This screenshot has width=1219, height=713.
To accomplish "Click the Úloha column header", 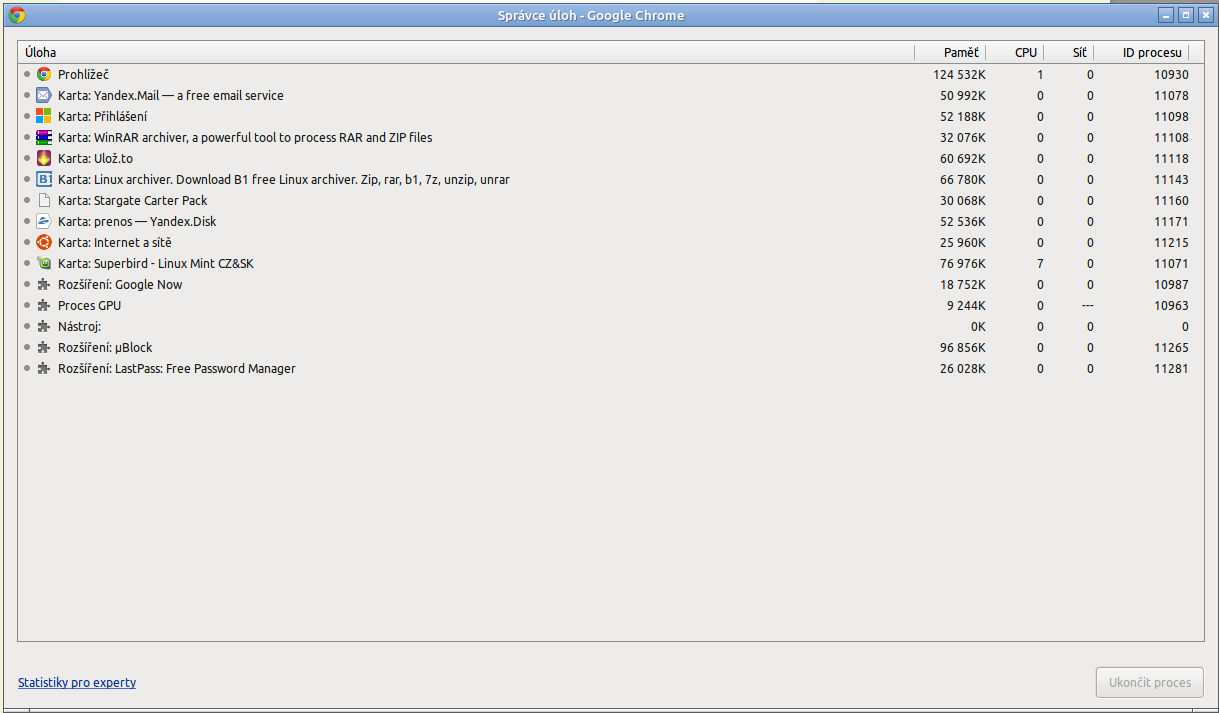I will [41, 52].
